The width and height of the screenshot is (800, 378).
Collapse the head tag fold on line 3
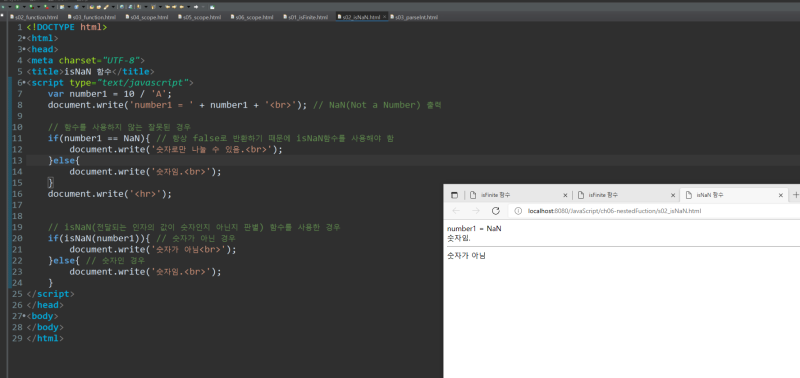(24, 49)
